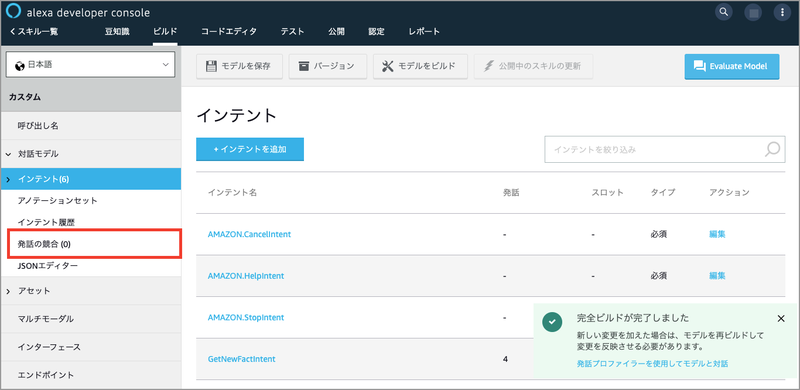The height and width of the screenshot is (390, 800).
Task: Open the レポート tab
Action: click(x=424, y=32)
